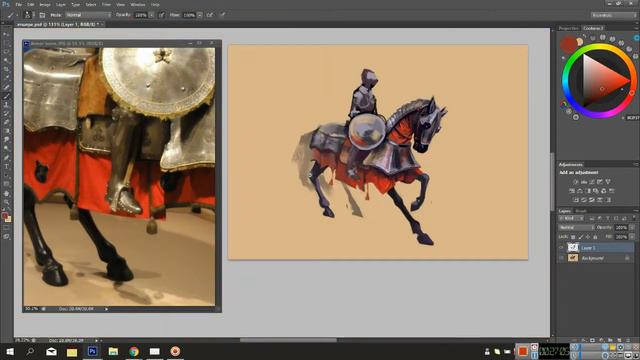Toggle the Brush panel button
The height and width of the screenshot is (360, 640).
point(42,15)
